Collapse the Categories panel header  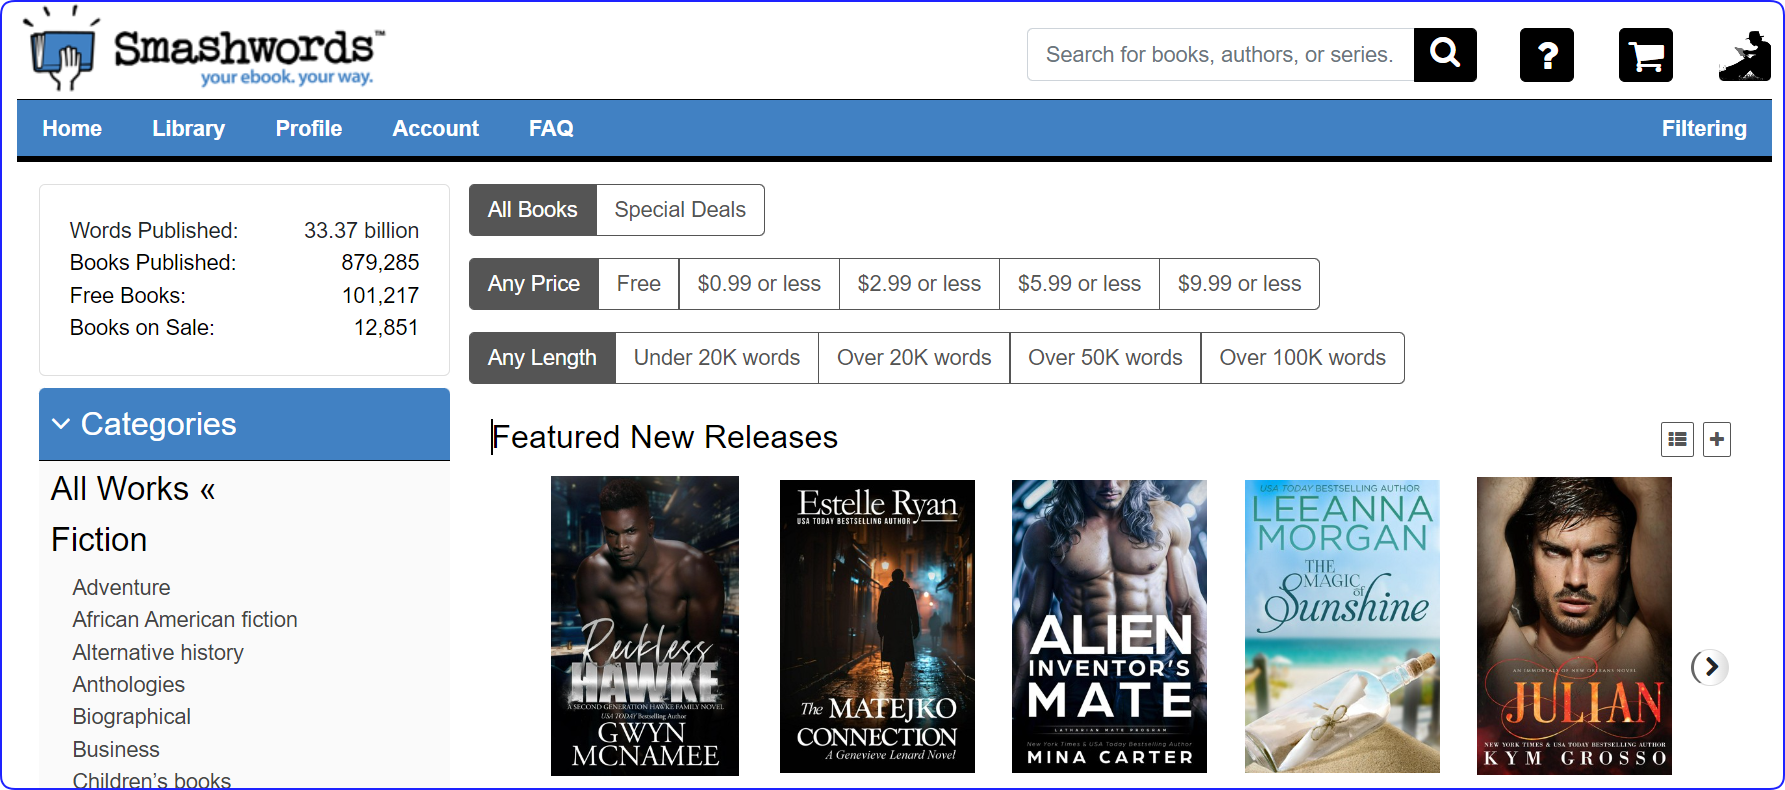(244, 424)
